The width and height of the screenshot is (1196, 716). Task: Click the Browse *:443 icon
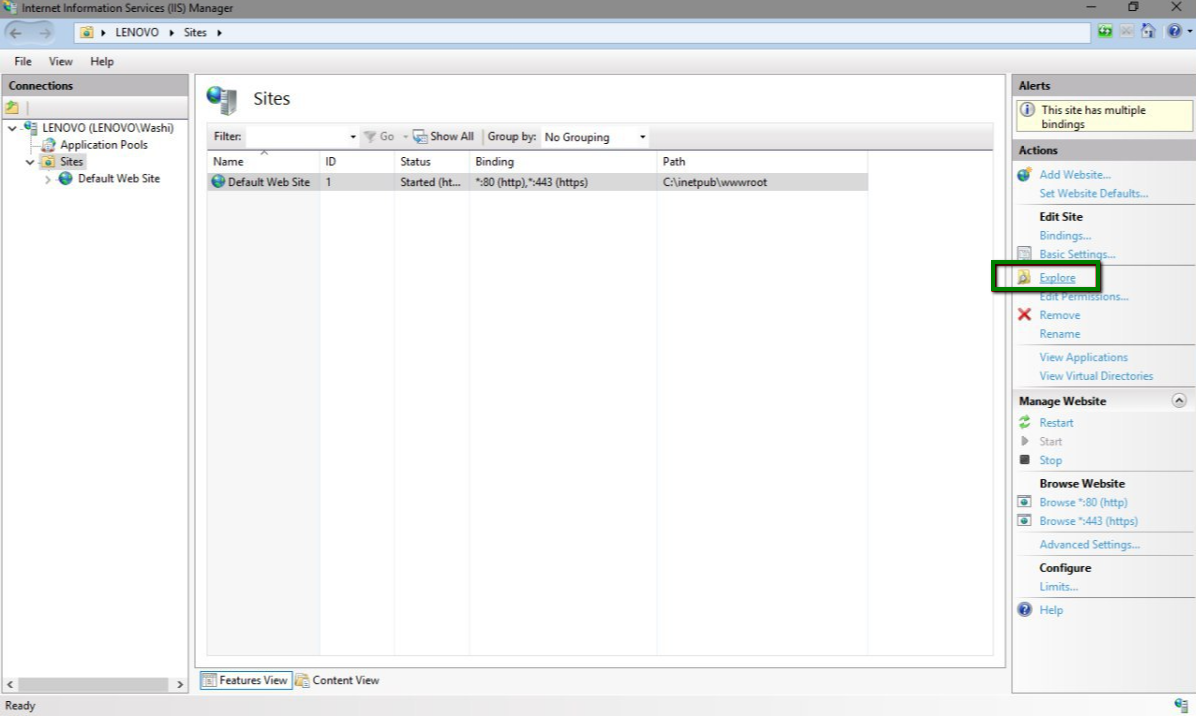point(1024,521)
